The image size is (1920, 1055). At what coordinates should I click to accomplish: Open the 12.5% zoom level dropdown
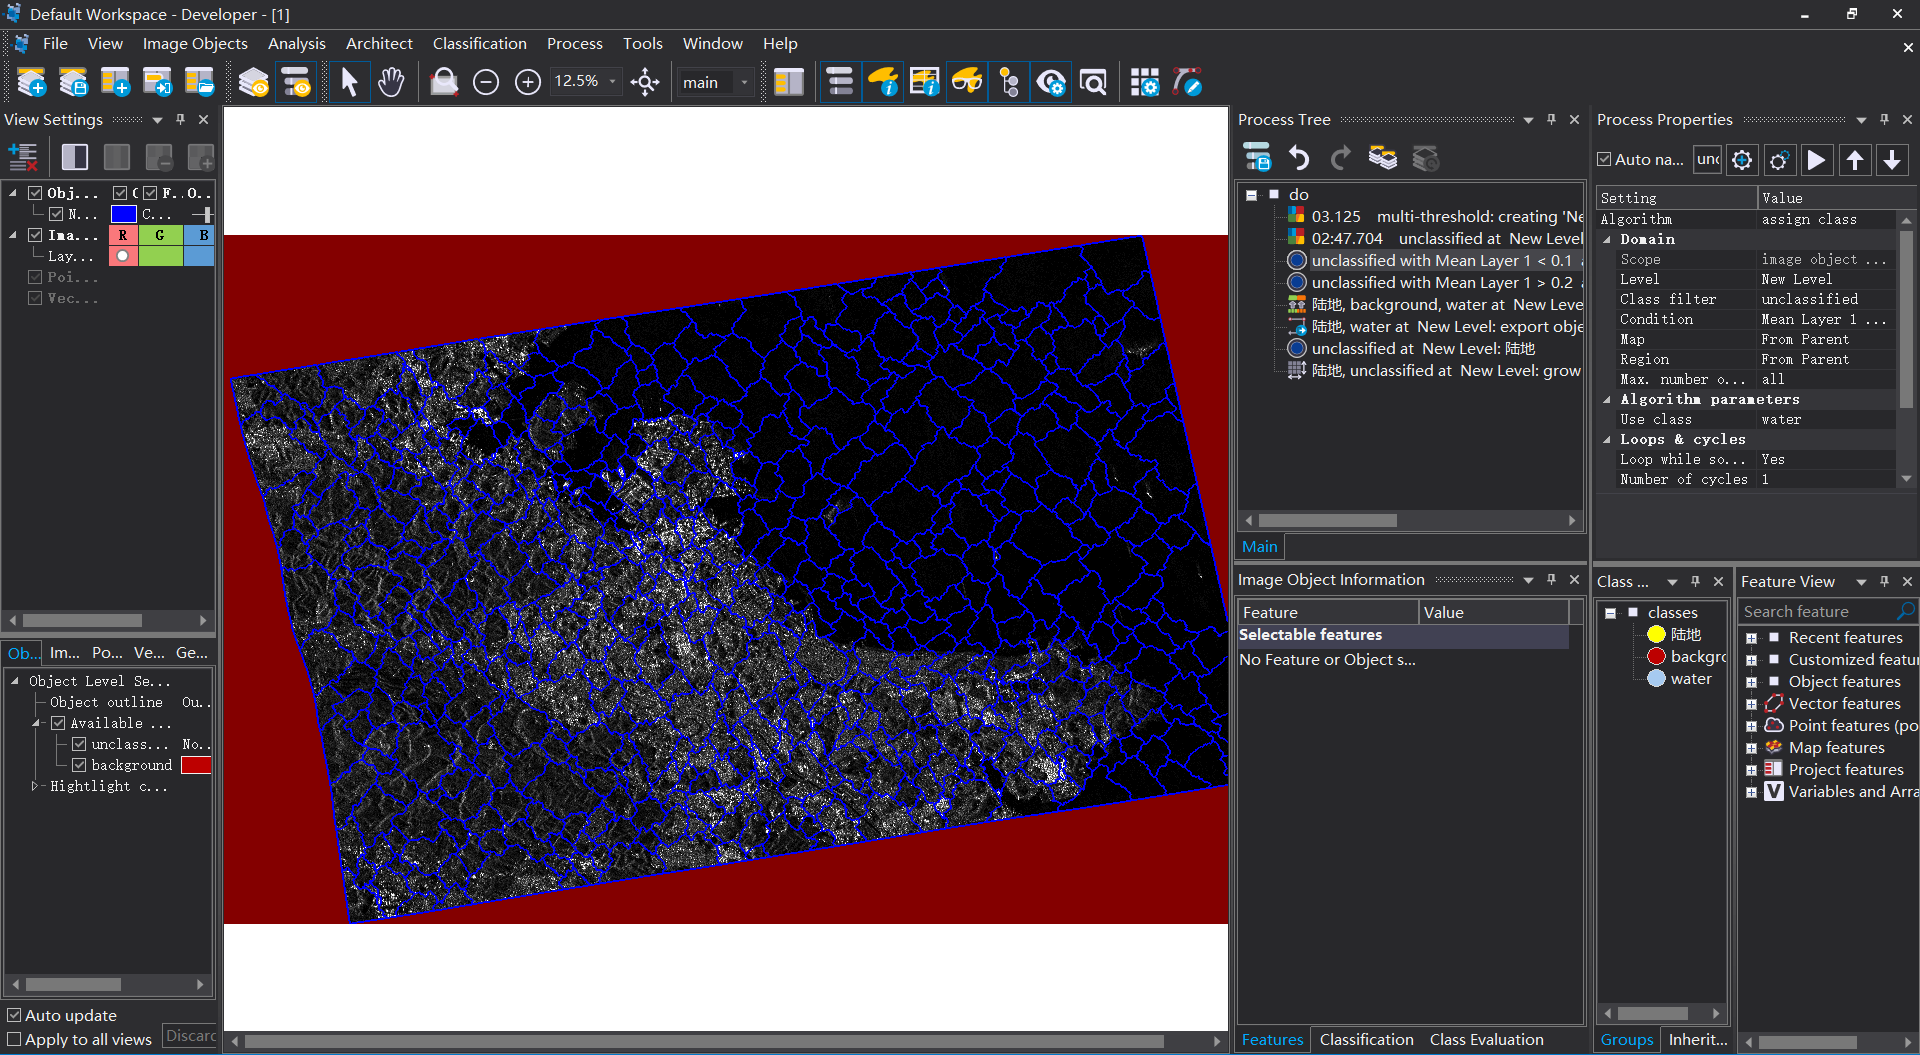point(613,82)
